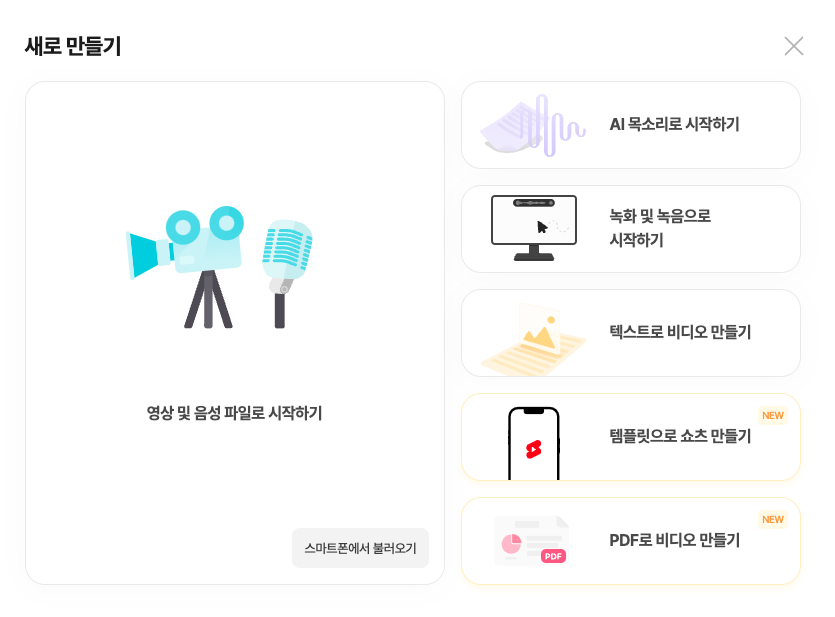Click the film camera illustration
The height and width of the screenshot is (617, 835).
tap(185, 266)
